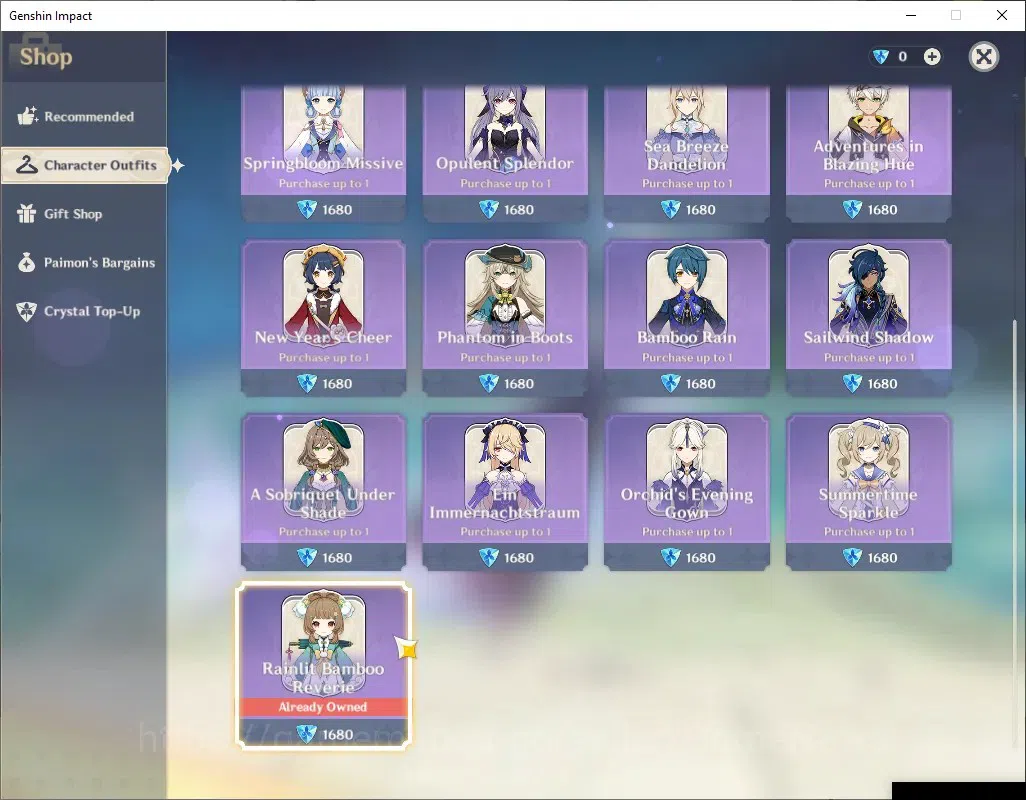This screenshot has height=800, width=1026.
Task: Click the Paimon's Bargains pouch icon
Action: [x=27, y=262]
